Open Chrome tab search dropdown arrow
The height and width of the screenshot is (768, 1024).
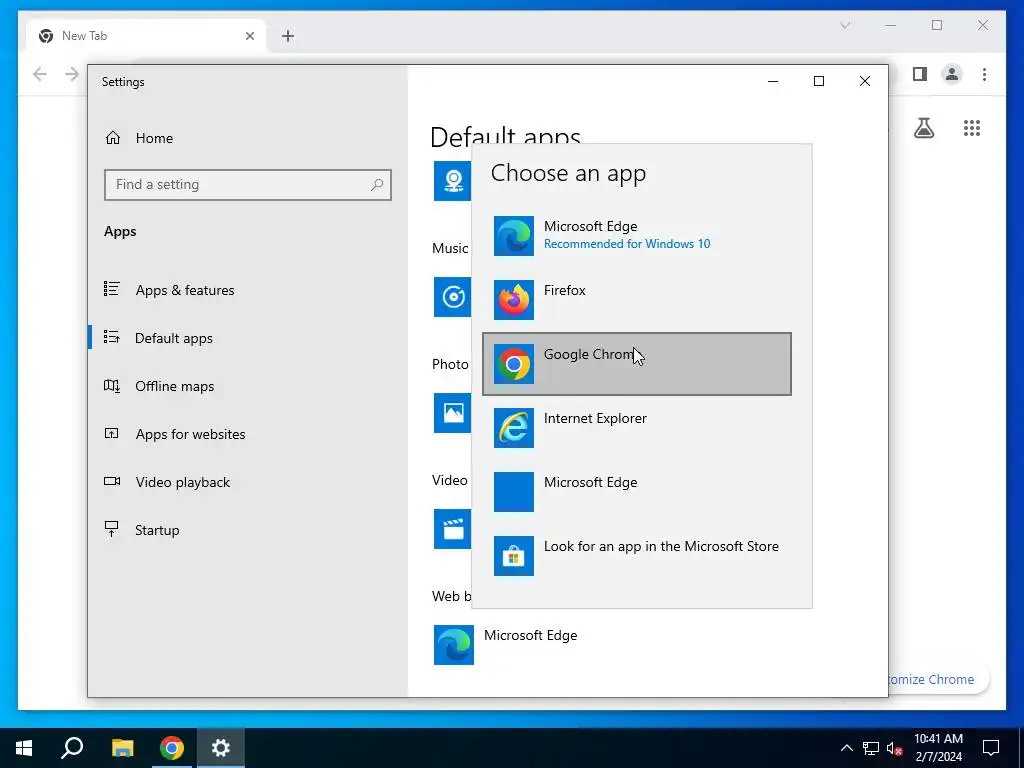(845, 25)
